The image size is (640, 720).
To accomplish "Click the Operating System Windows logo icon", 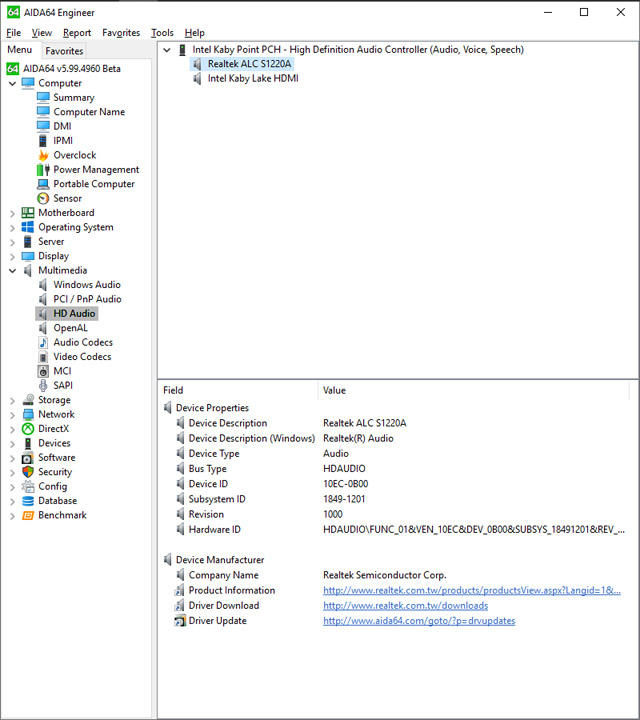I will coord(28,227).
